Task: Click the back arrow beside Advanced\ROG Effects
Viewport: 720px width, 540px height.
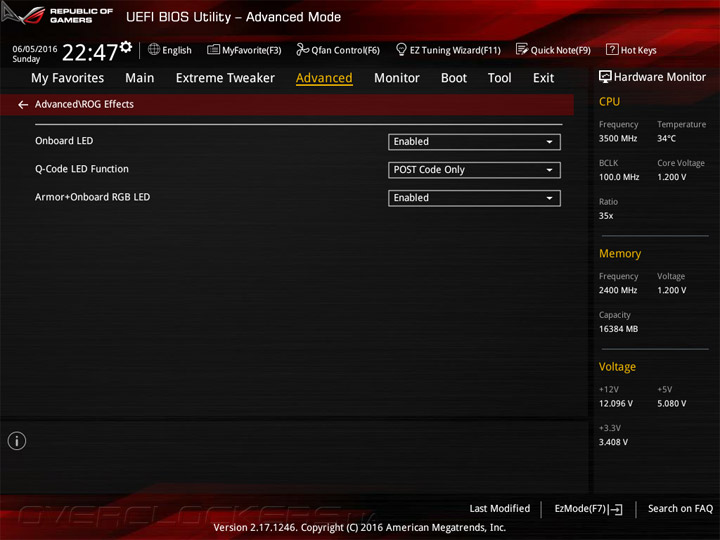Action: 23,105
